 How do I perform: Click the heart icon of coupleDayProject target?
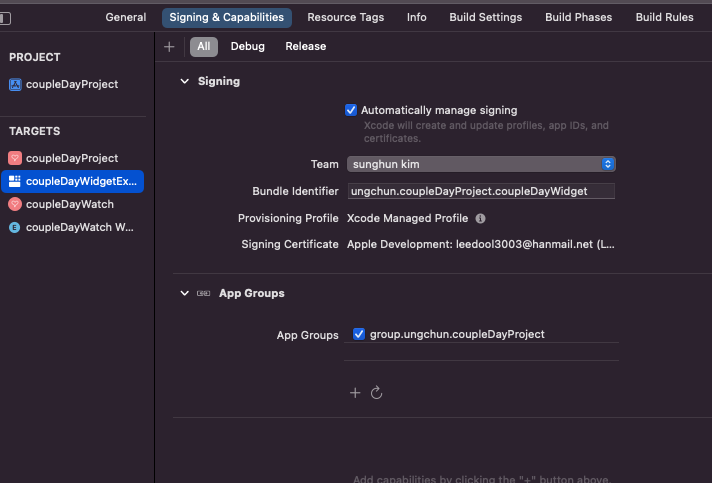(15, 158)
